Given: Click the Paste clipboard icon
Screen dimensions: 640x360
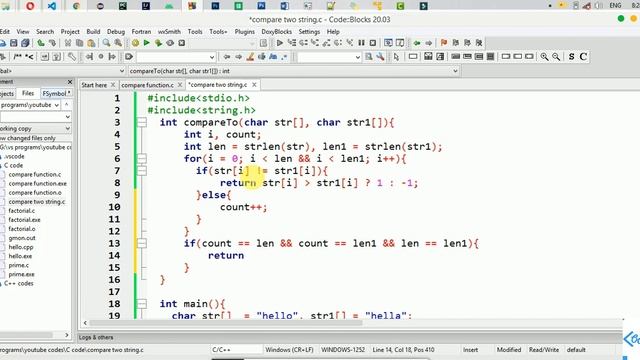Looking at the screenshot, I should [x=91, y=43].
